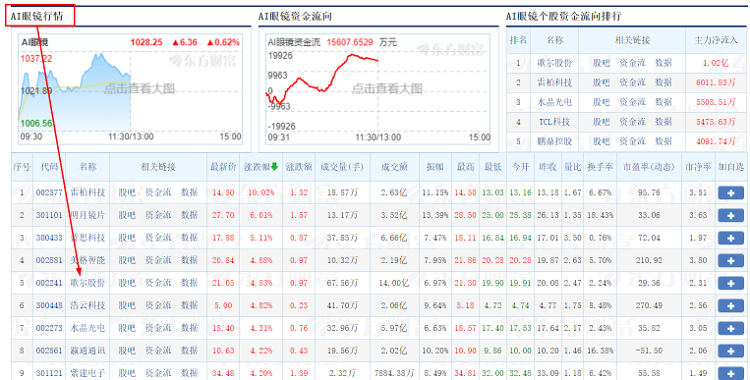750x380 pixels.
Task: Select index value 1028.25 above price chart
Action: (x=146, y=42)
